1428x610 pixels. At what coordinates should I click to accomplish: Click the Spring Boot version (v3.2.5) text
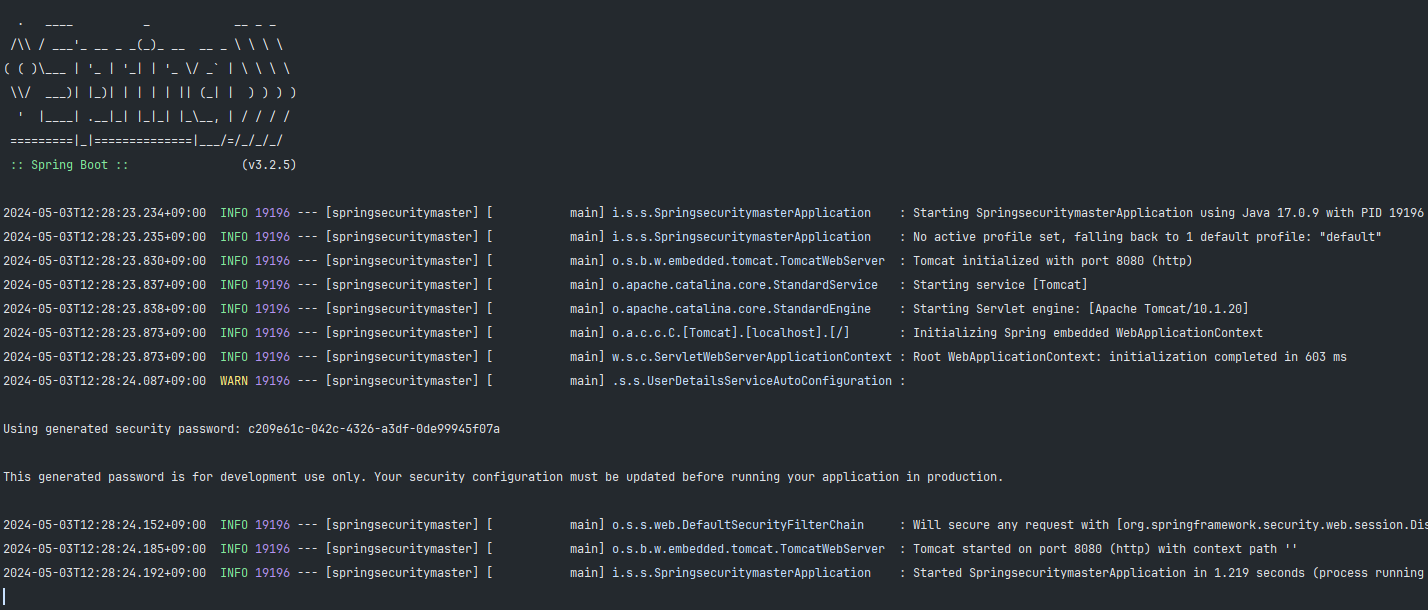coord(269,165)
